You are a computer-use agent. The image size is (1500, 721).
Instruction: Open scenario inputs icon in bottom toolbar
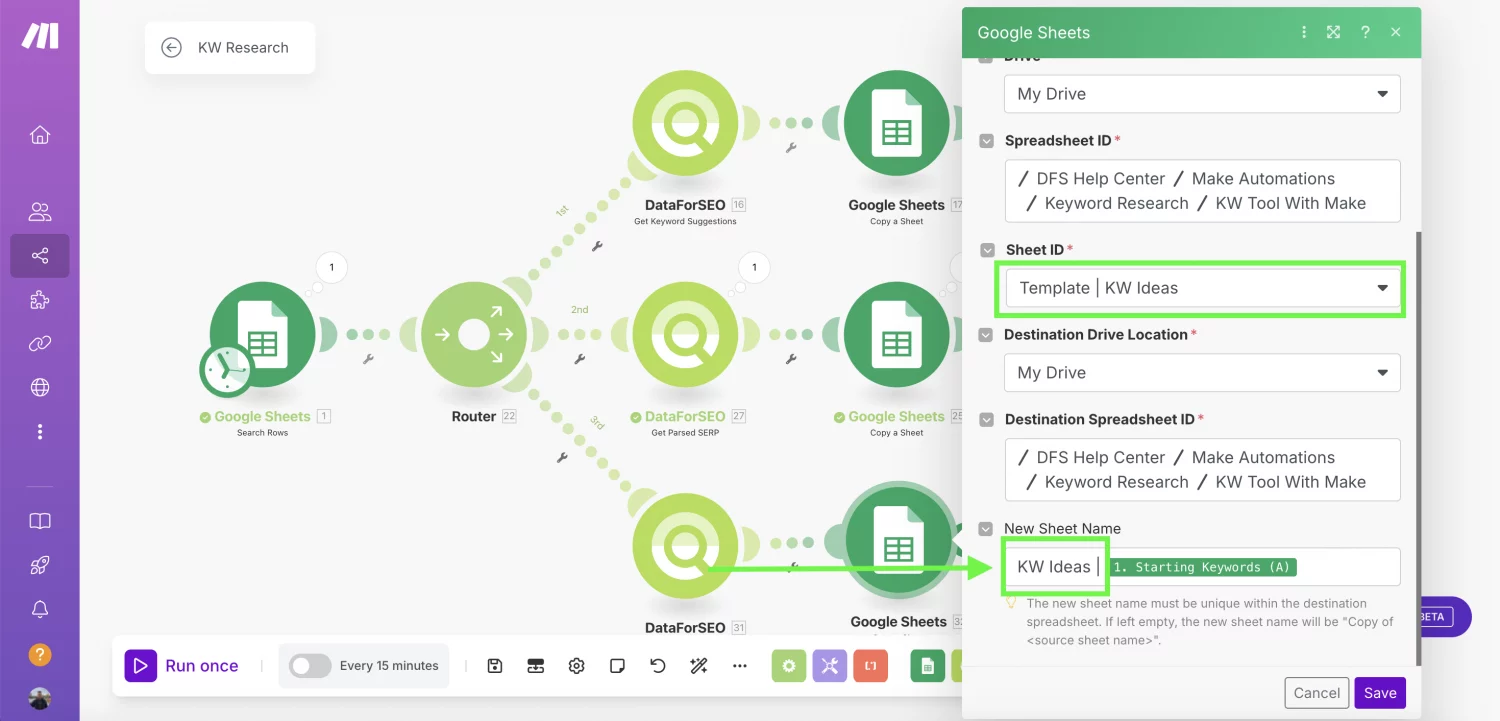[536, 666]
